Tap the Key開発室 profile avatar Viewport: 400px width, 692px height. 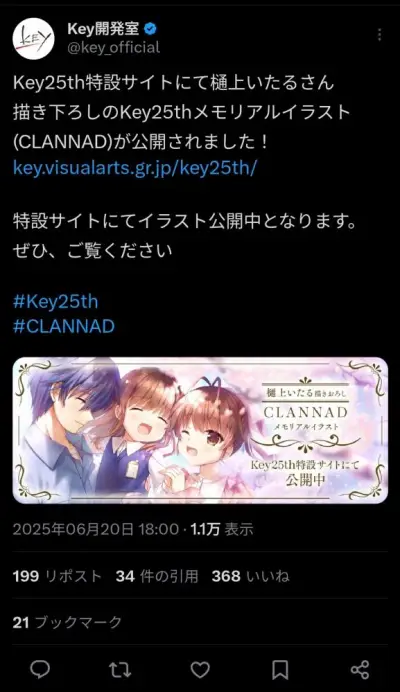(x=34, y=38)
